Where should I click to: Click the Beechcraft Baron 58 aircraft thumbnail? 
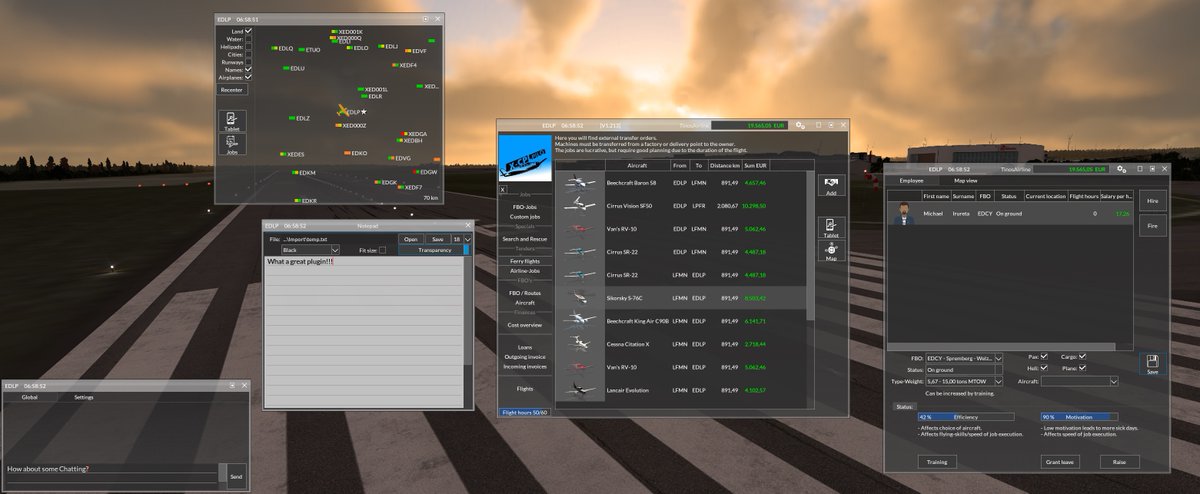[x=580, y=183]
